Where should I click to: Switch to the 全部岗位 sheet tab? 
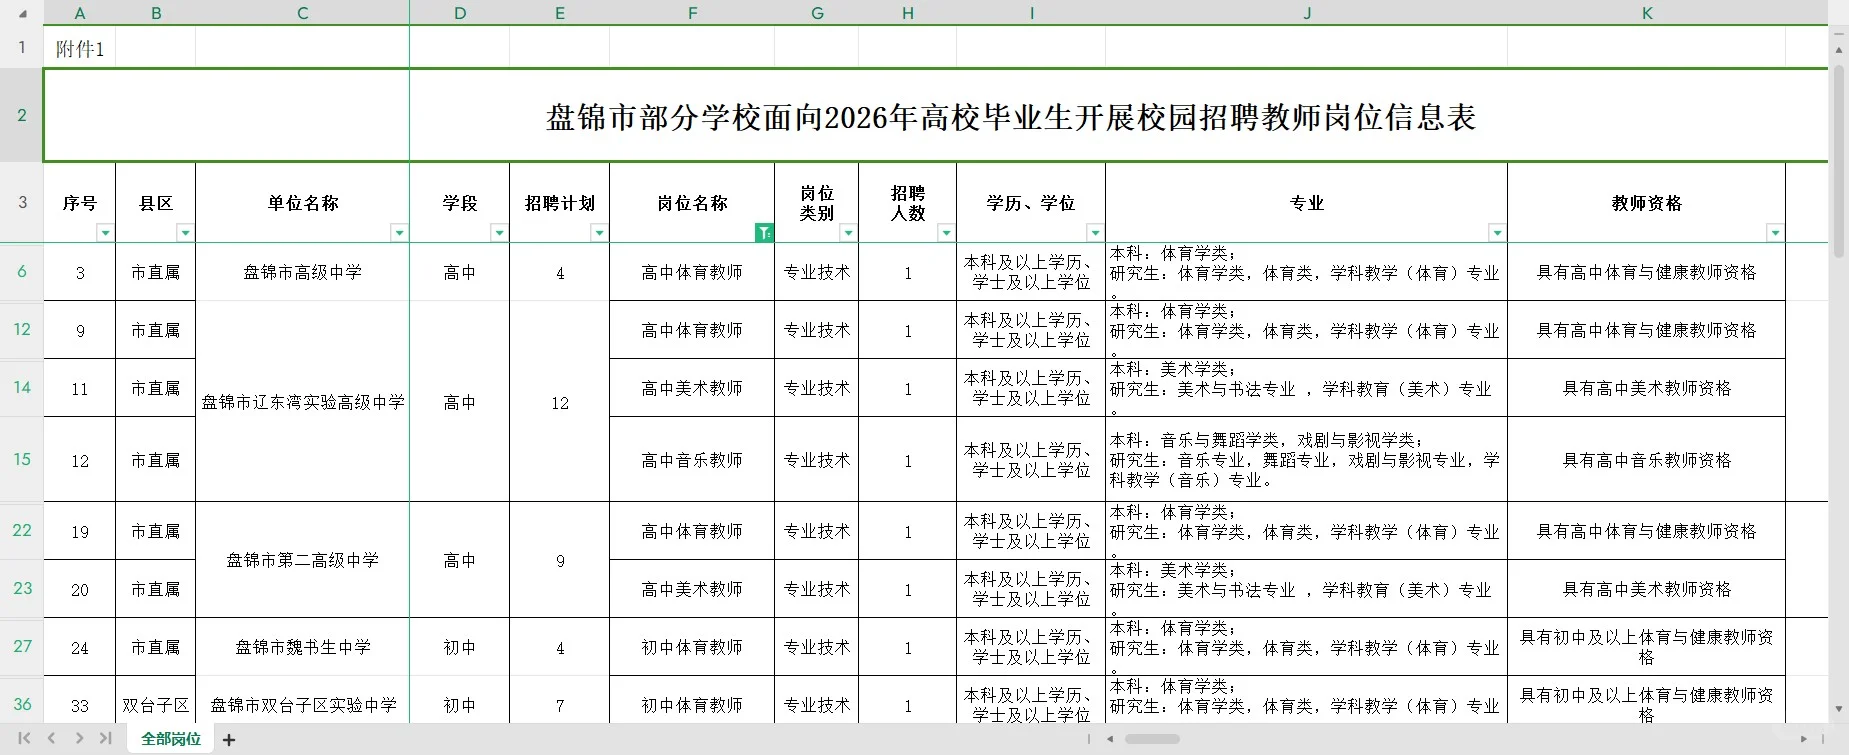[x=171, y=739]
